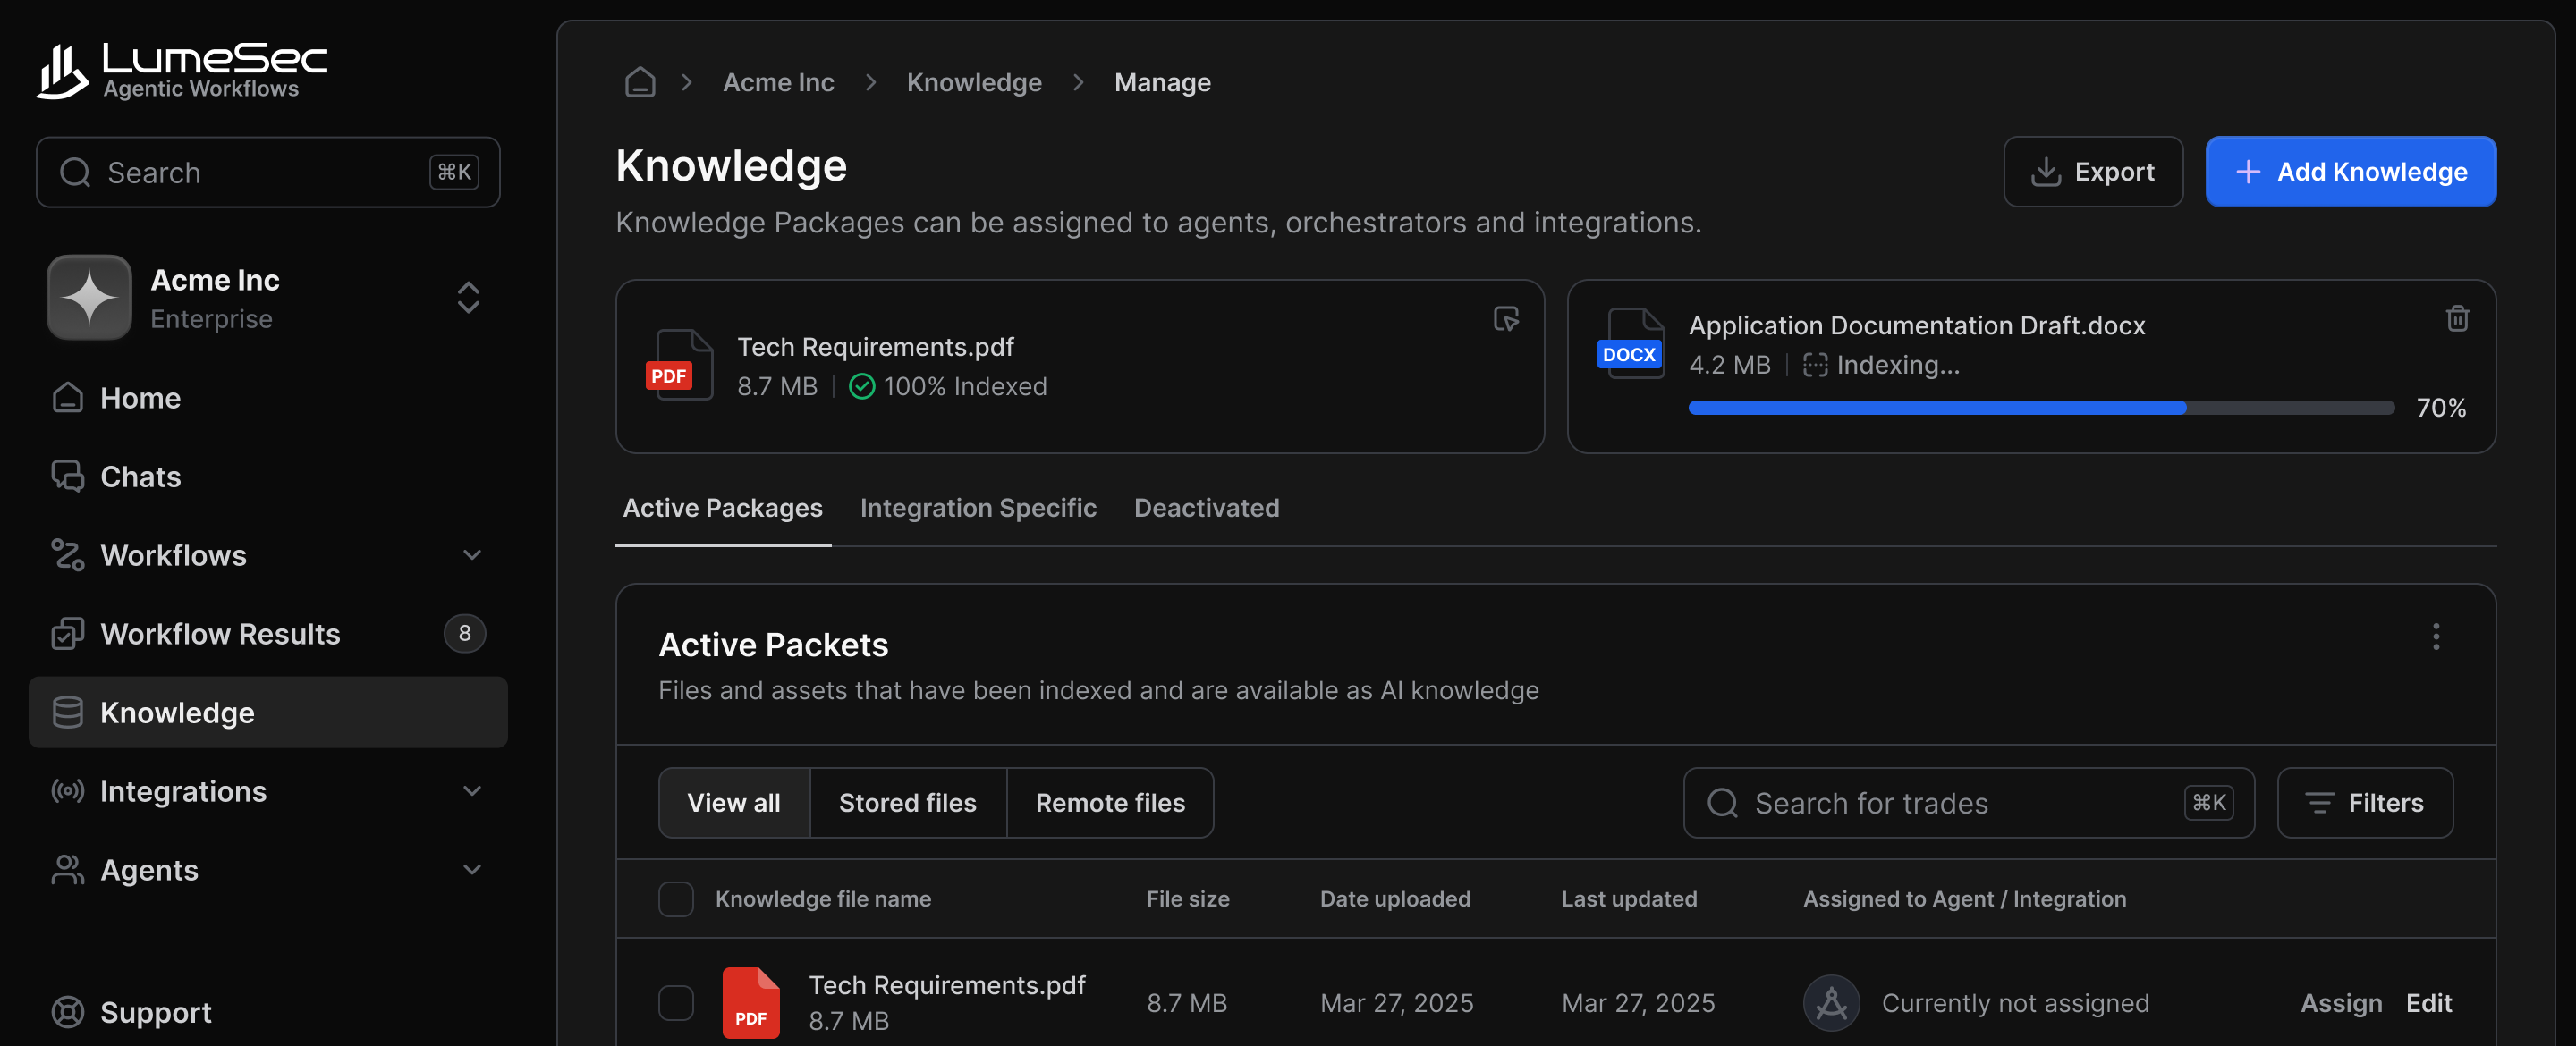Click the Chats speech bubble icon
This screenshot has width=2576, height=1046.
68,476
